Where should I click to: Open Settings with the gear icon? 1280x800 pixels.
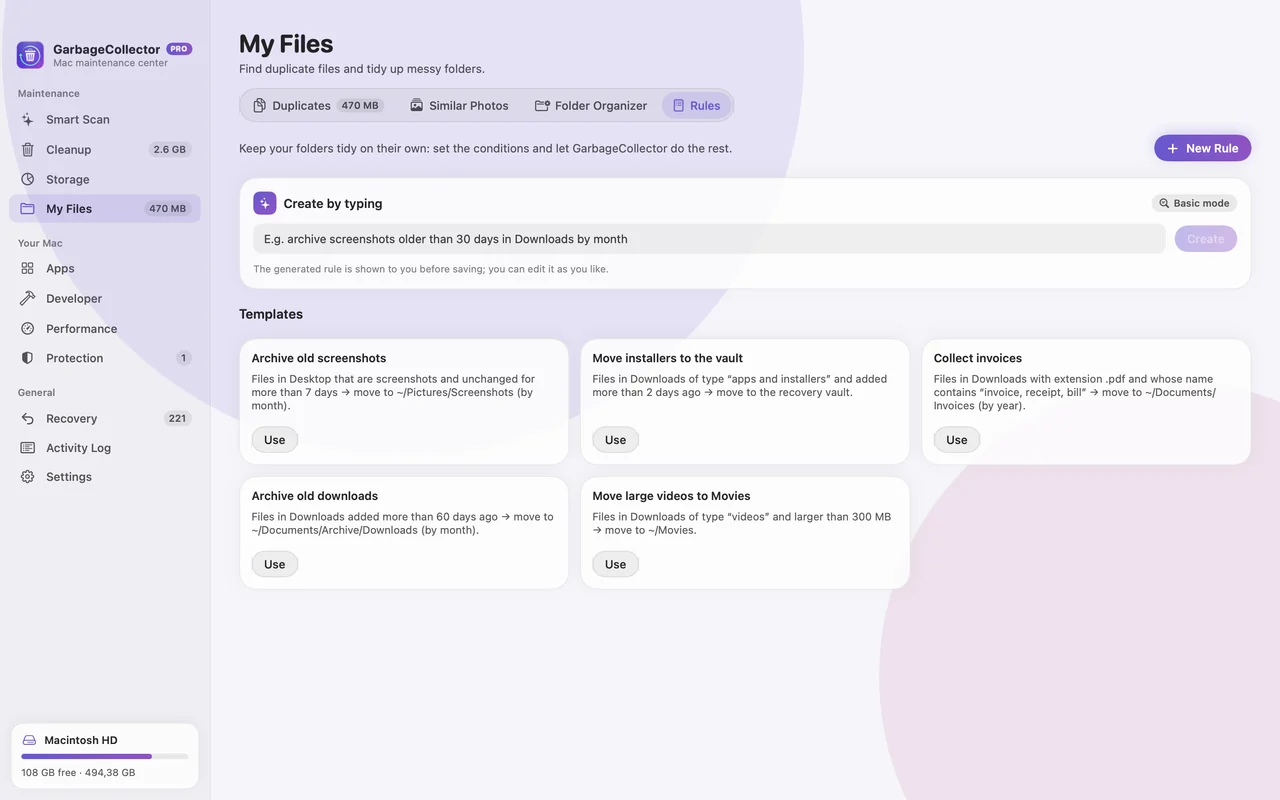pyautogui.click(x=28, y=477)
